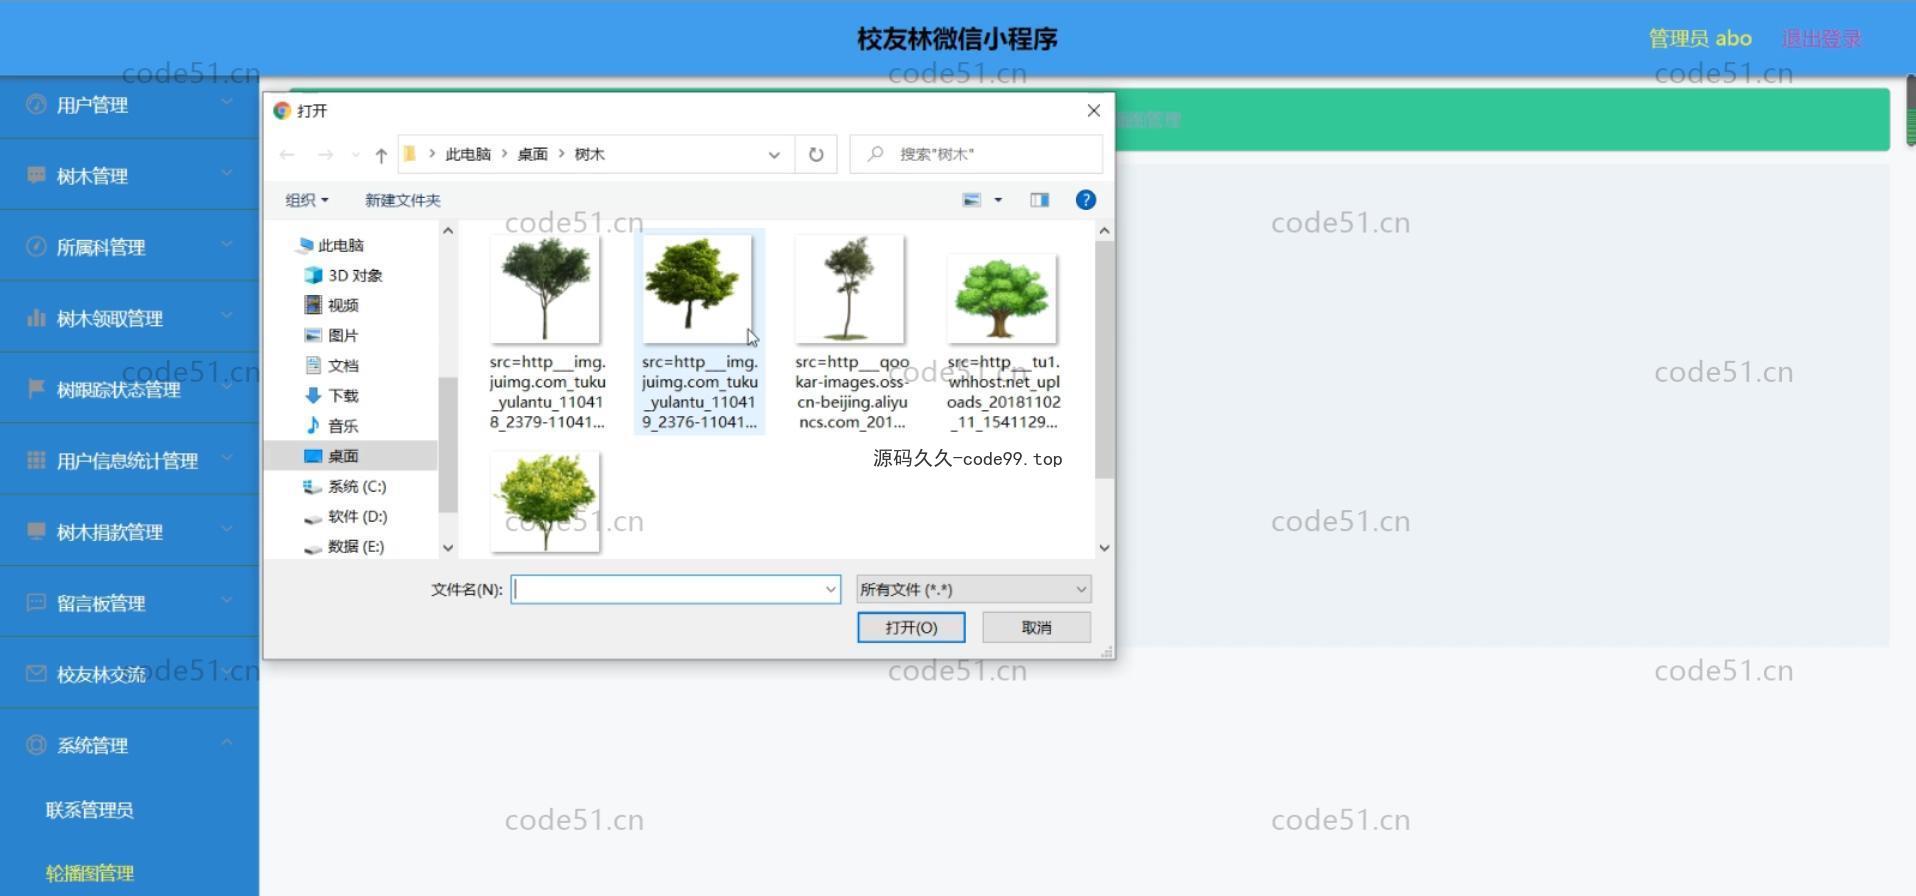
Task: Expand the 树木管理 menu chevron
Action: tap(227, 173)
